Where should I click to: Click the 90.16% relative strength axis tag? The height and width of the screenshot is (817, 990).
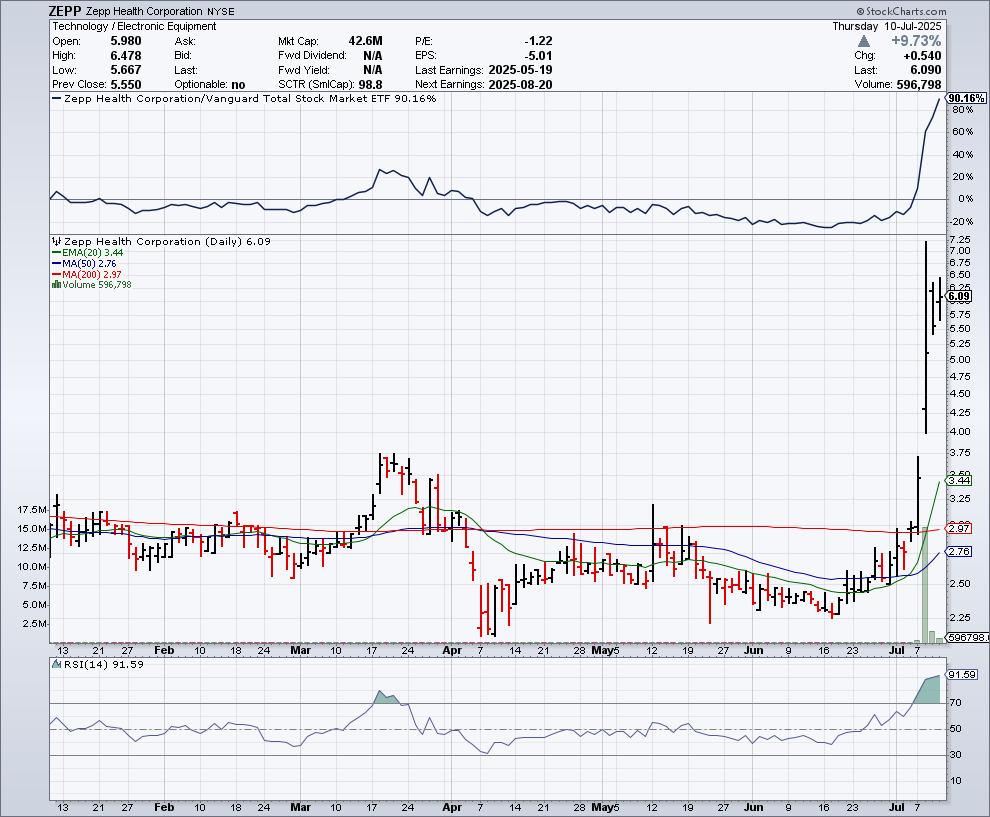[967, 98]
